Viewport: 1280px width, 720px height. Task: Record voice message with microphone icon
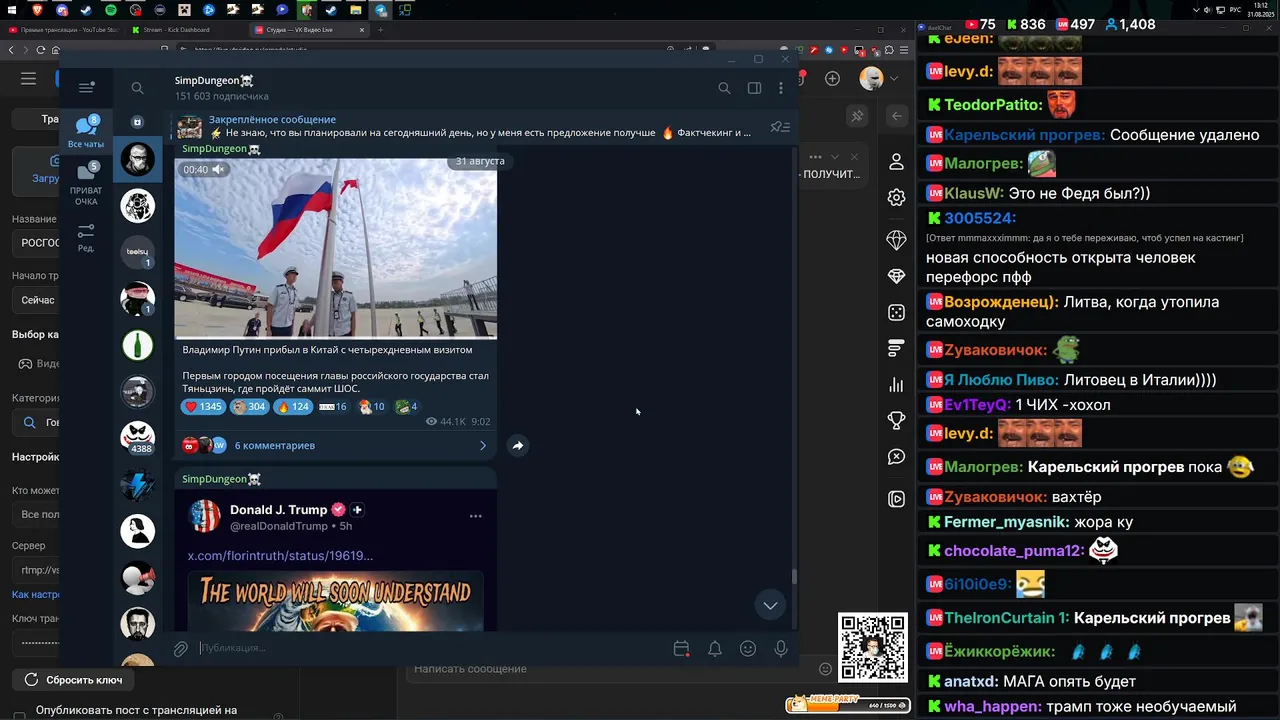pyautogui.click(x=781, y=648)
